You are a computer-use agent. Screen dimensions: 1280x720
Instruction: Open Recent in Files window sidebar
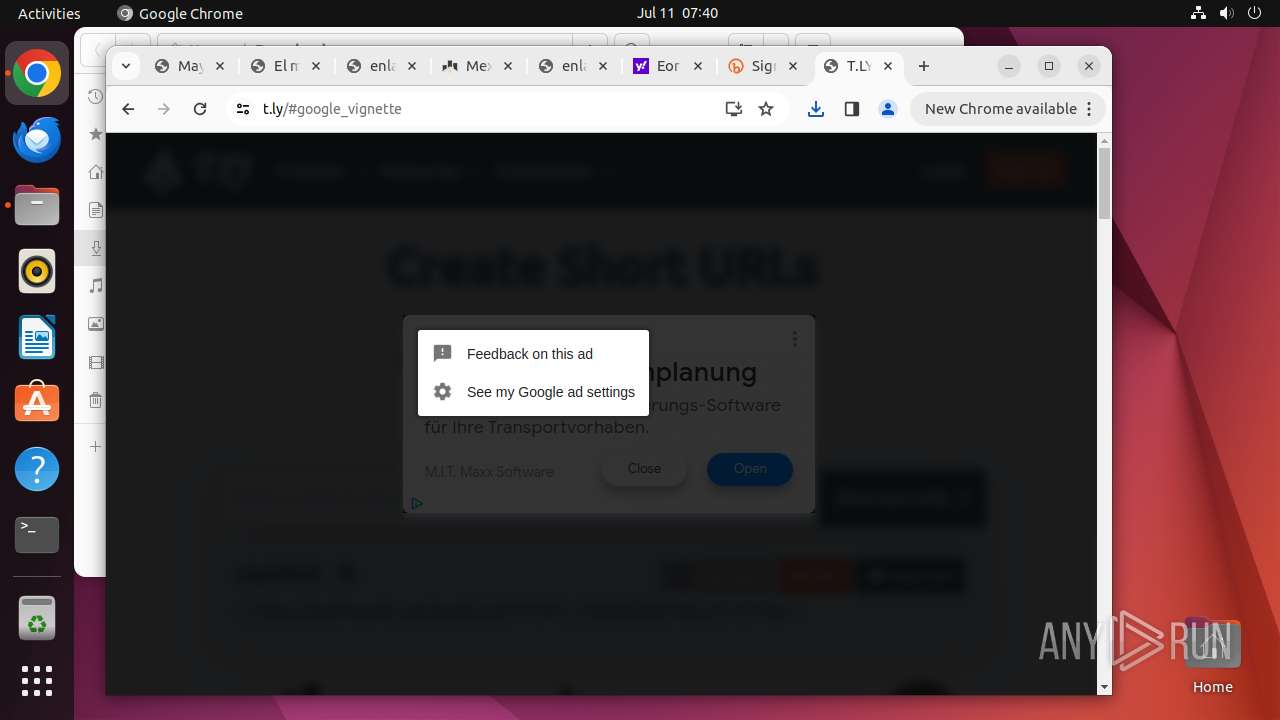pyautogui.click(x=95, y=97)
